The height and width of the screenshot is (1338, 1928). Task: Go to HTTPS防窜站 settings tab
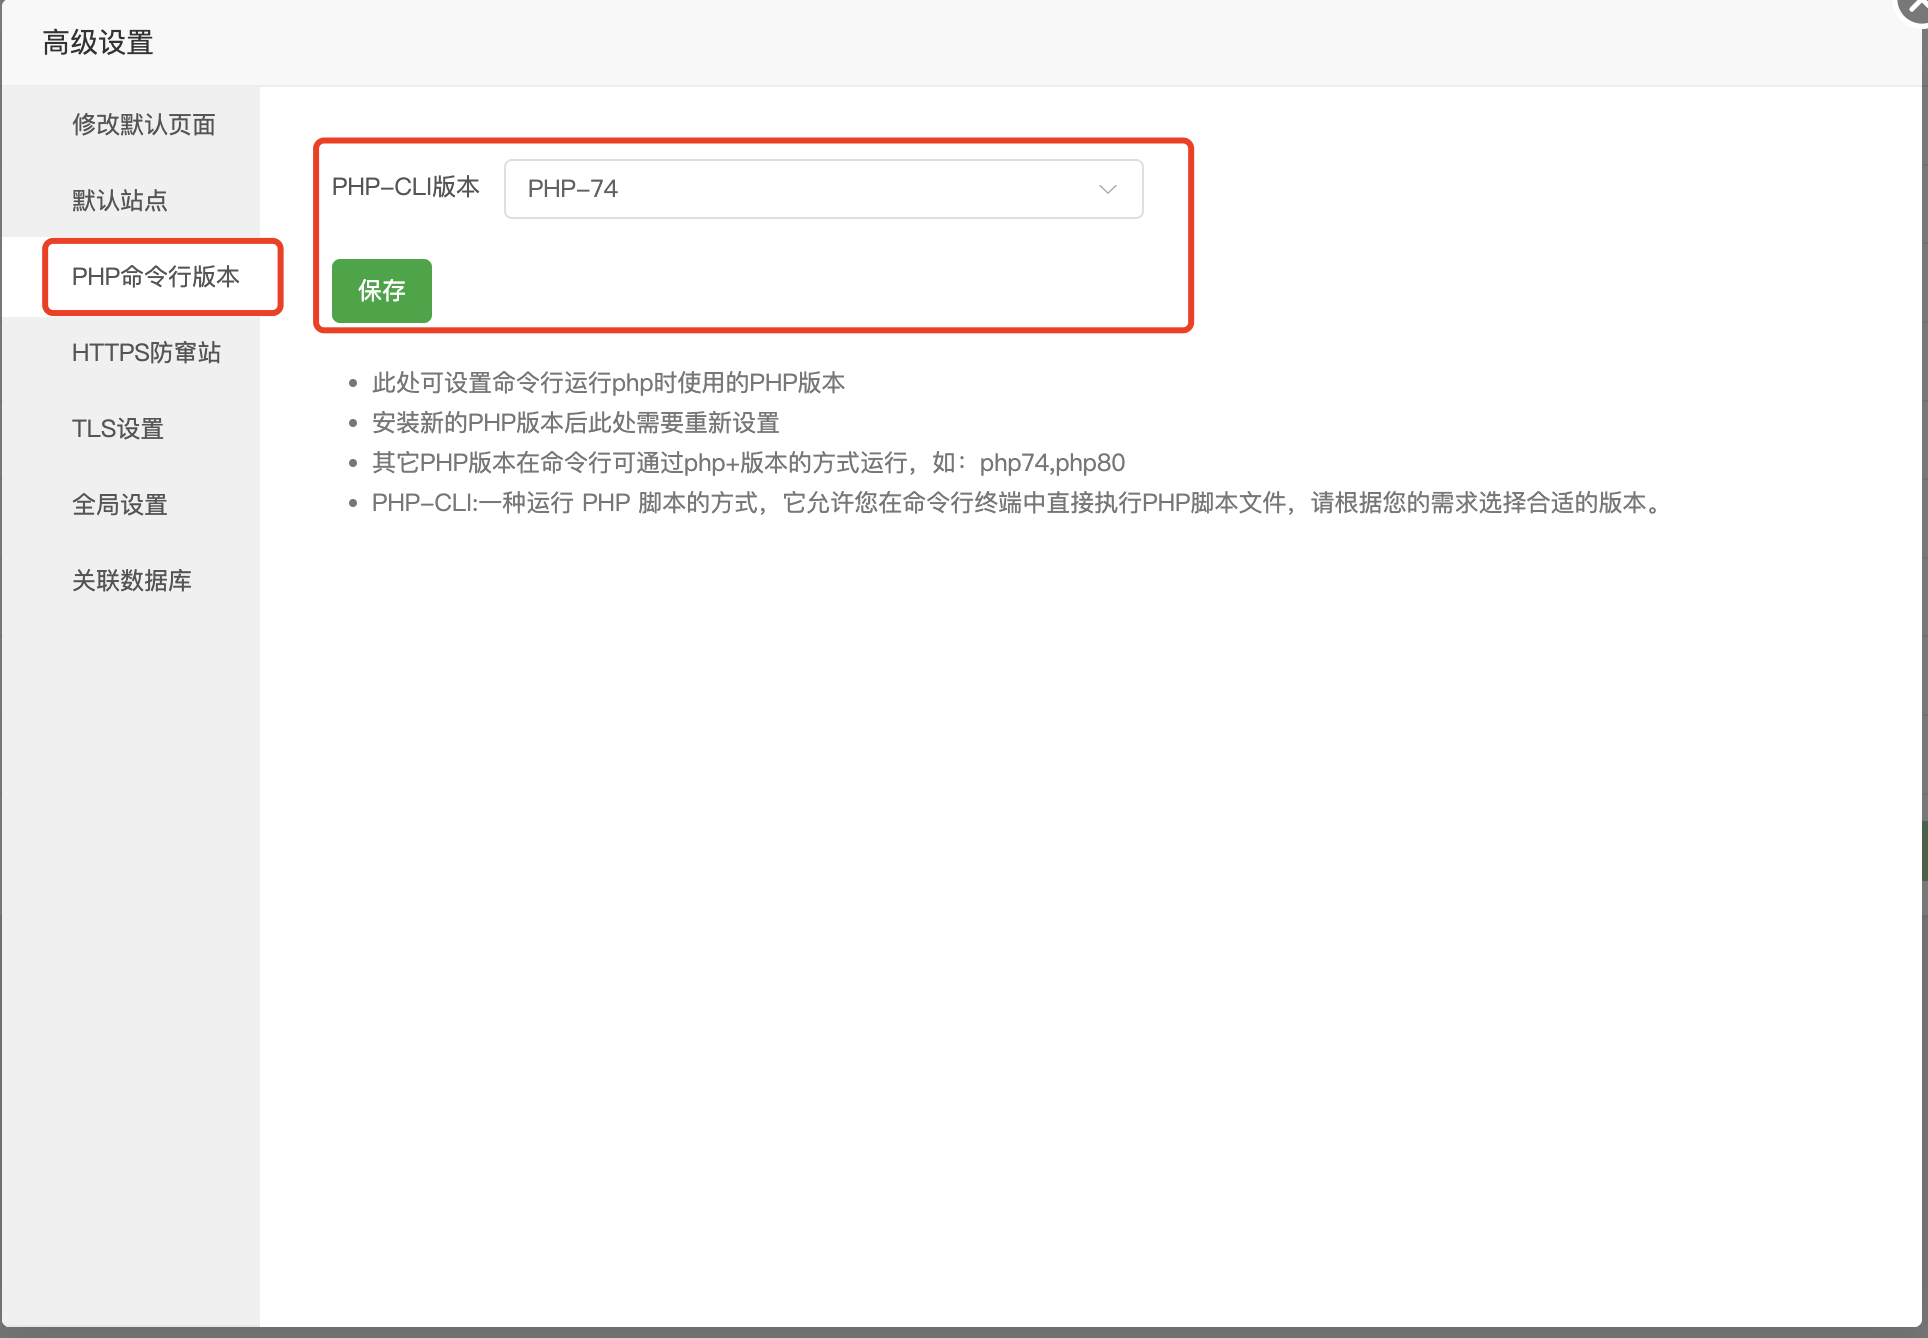pyautogui.click(x=146, y=353)
